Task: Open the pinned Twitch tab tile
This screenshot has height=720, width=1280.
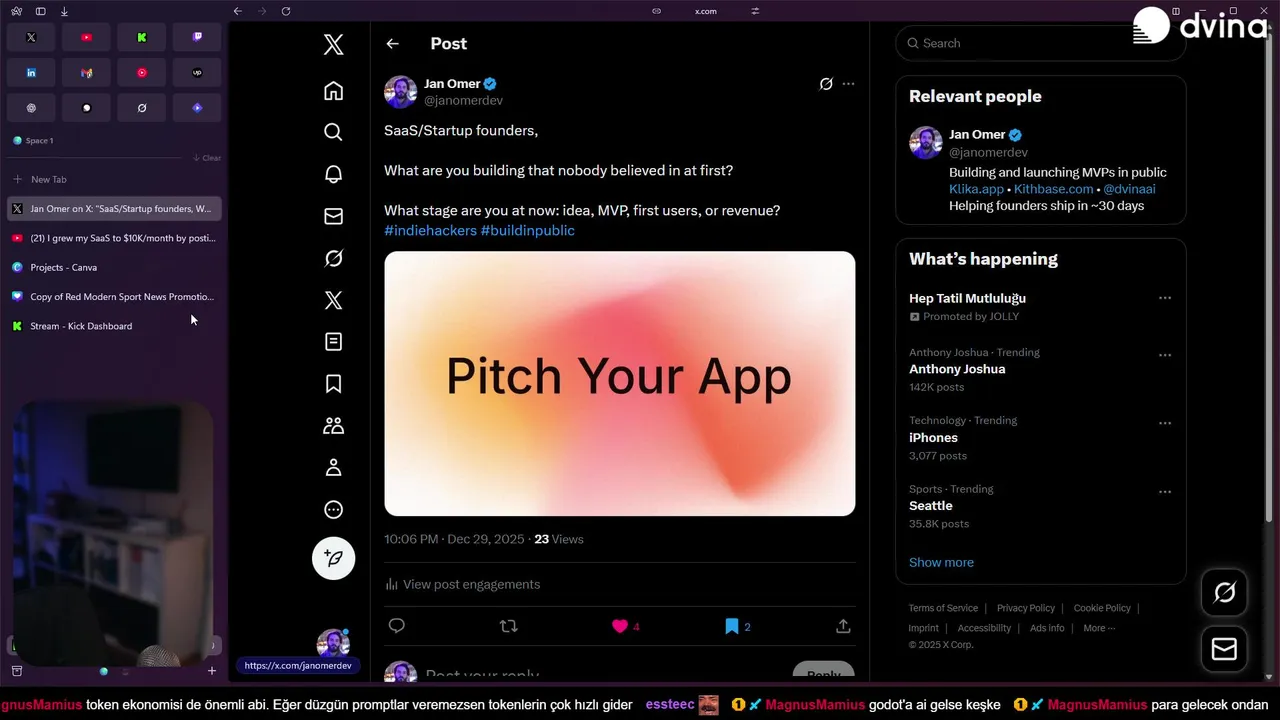Action: click(197, 37)
